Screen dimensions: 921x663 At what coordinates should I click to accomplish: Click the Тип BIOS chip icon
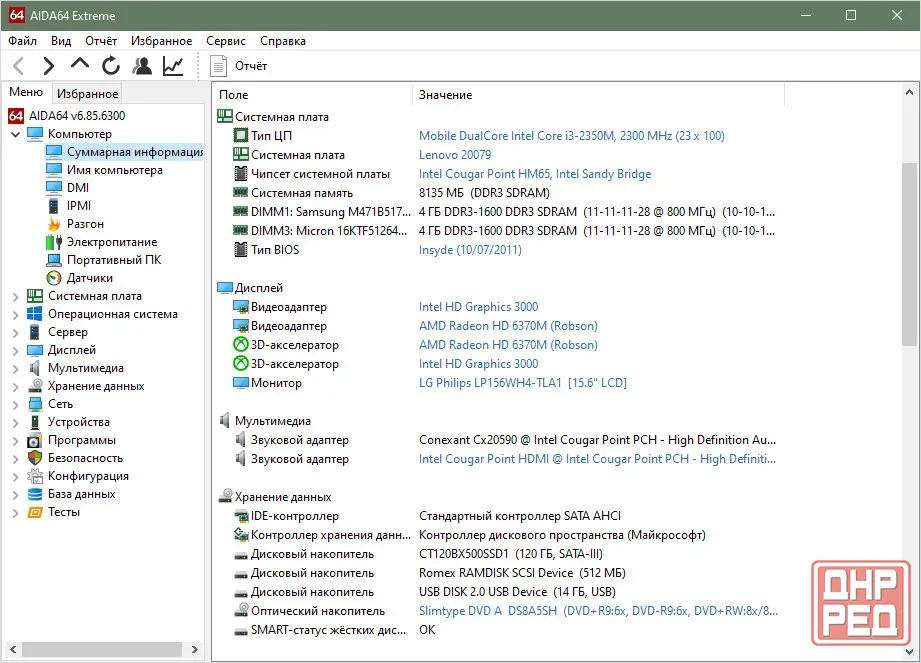[241, 250]
